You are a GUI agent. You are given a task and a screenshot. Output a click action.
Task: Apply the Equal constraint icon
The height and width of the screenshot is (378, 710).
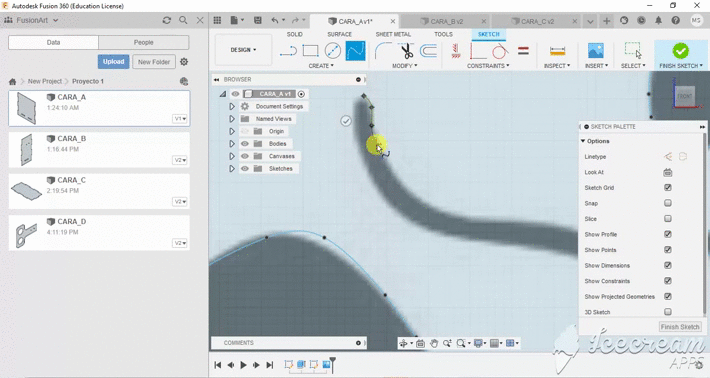[x=523, y=51]
